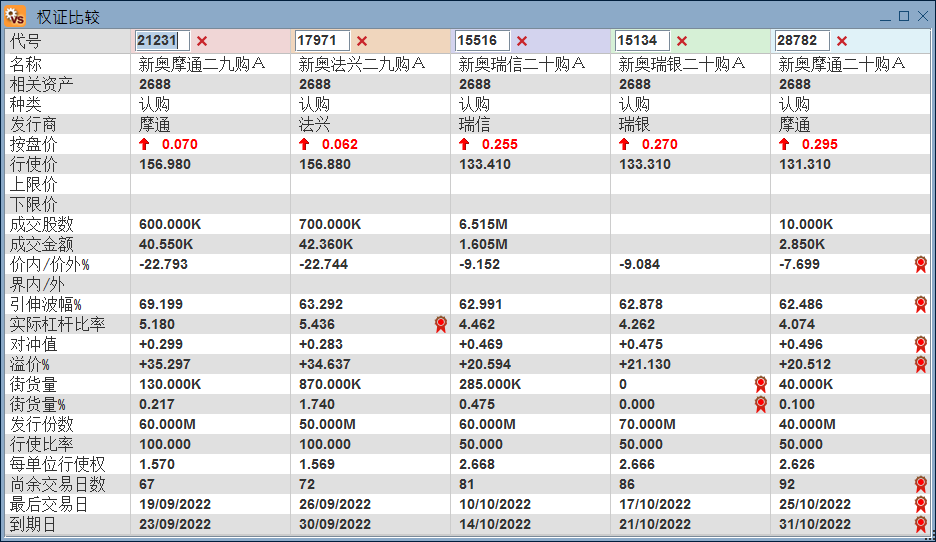Select the 15134 code input field
This screenshot has height=542, width=936.
tap(642, 41)
